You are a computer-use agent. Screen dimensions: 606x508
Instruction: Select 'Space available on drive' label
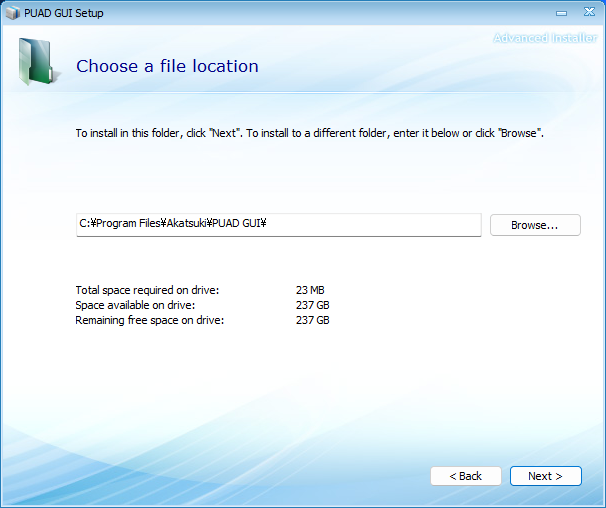point(135,305)
